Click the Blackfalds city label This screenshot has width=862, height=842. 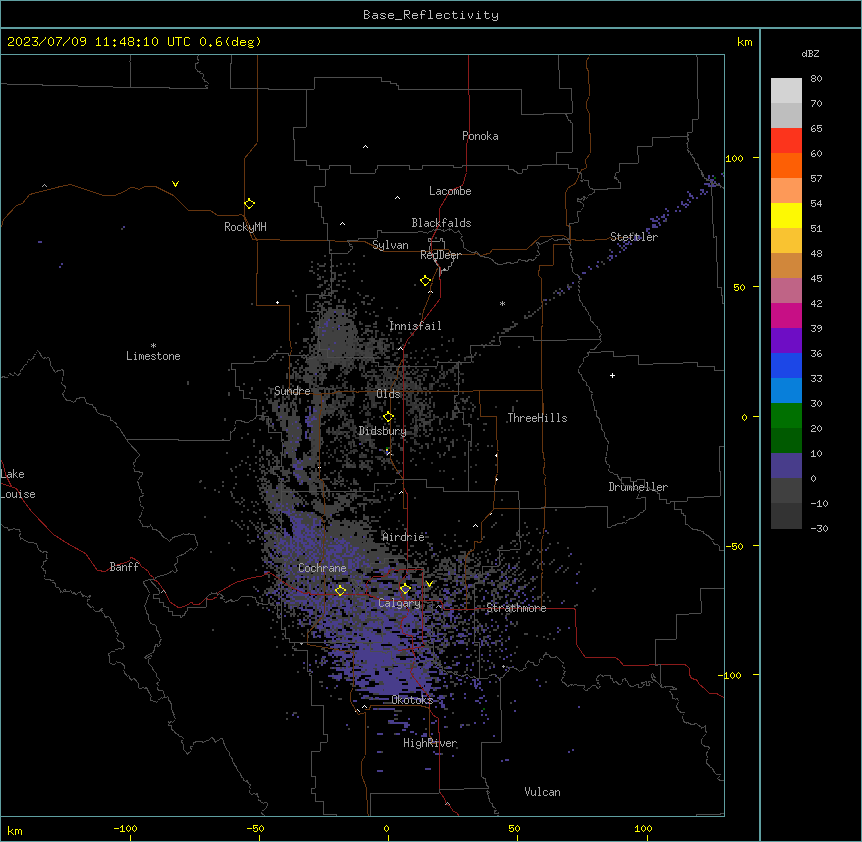pos(441,223)
